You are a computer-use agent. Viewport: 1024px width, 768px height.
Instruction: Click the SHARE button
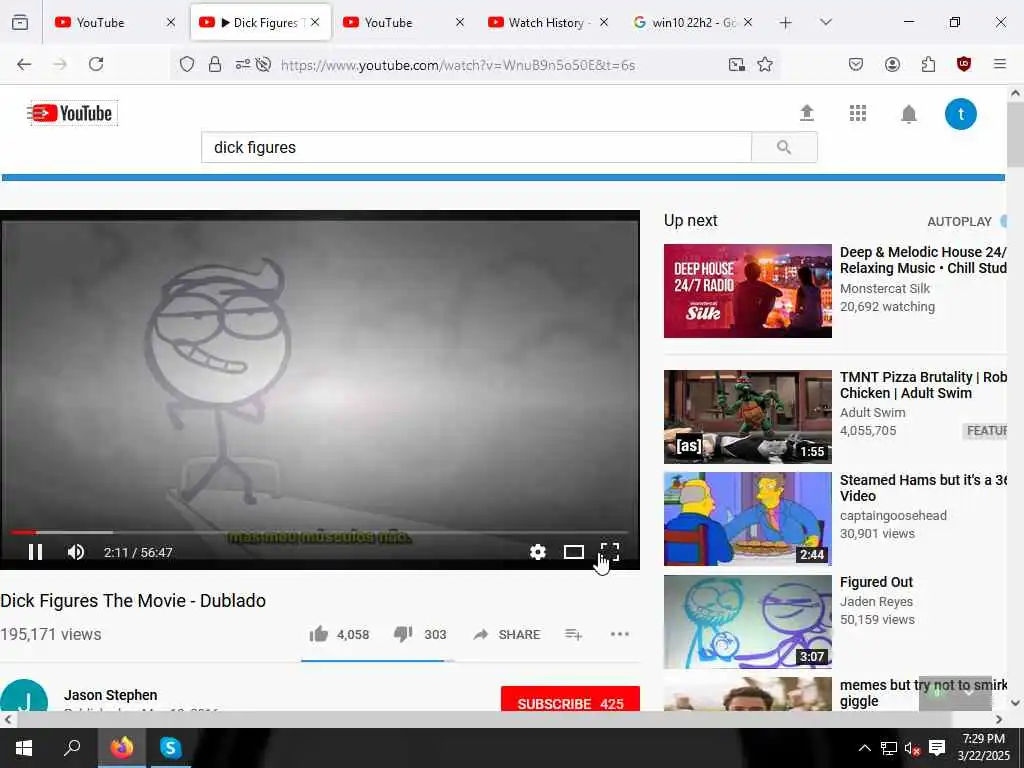pyautogui.click(x=507, y=635)
